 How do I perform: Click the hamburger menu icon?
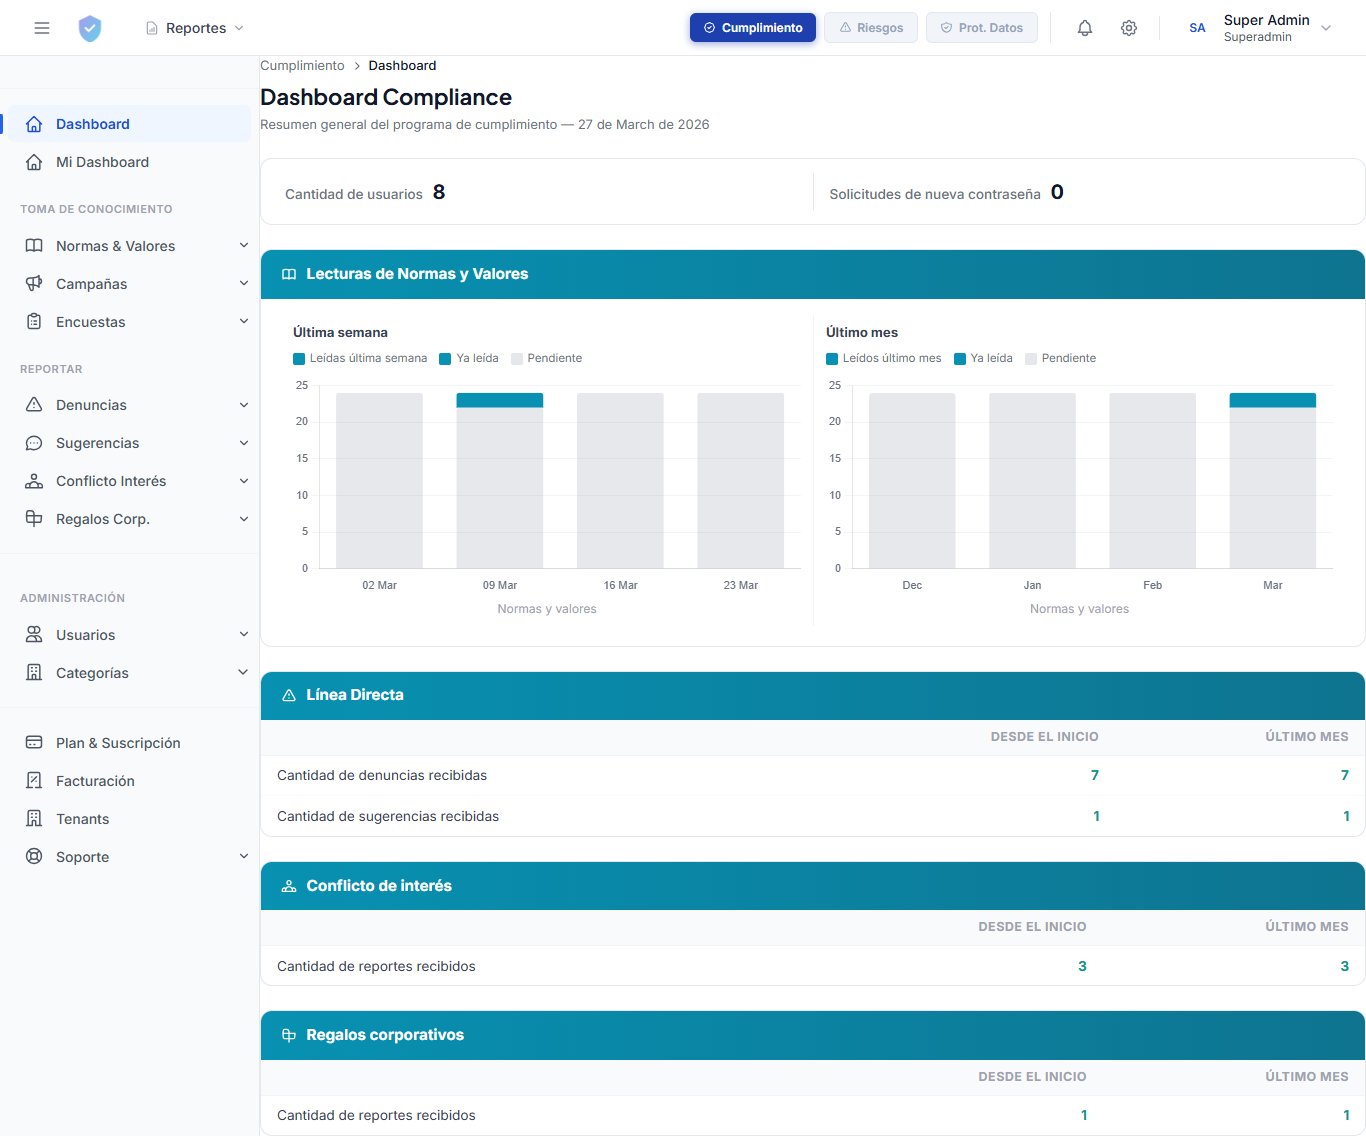(41, 27)
